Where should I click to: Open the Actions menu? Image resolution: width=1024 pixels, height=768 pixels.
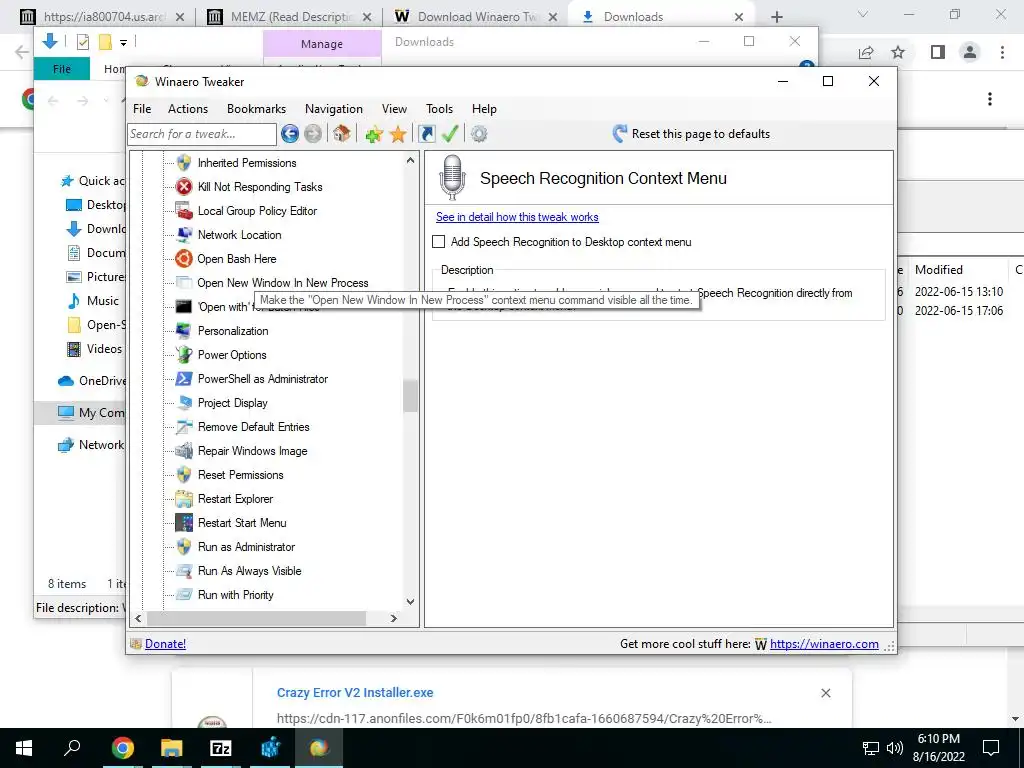(x=188, y=109)
